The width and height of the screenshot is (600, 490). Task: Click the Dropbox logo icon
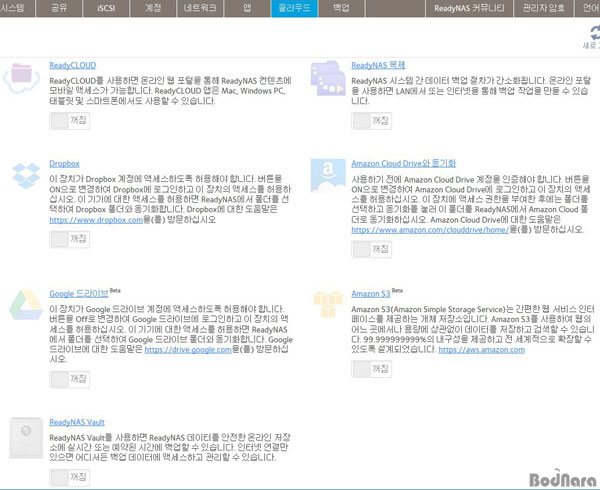click(26, 176)
